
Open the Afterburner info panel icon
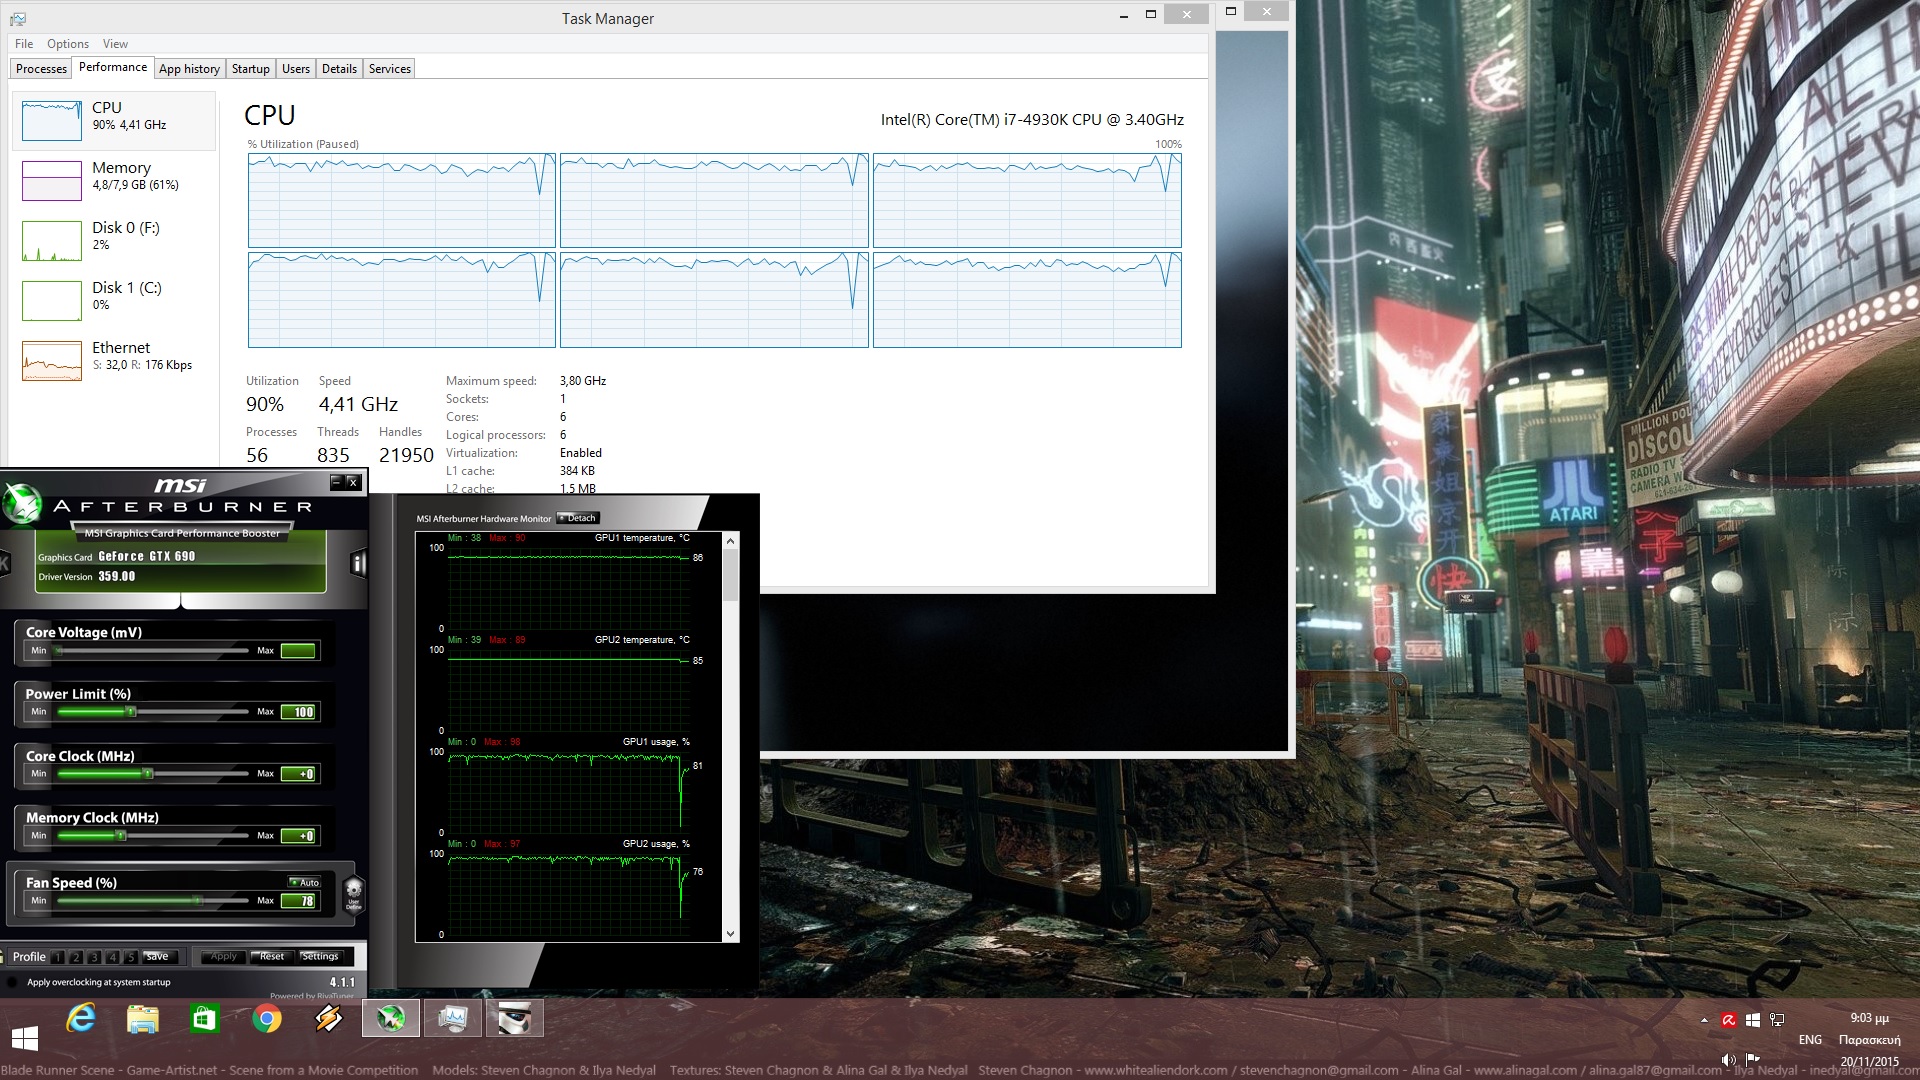358,564
